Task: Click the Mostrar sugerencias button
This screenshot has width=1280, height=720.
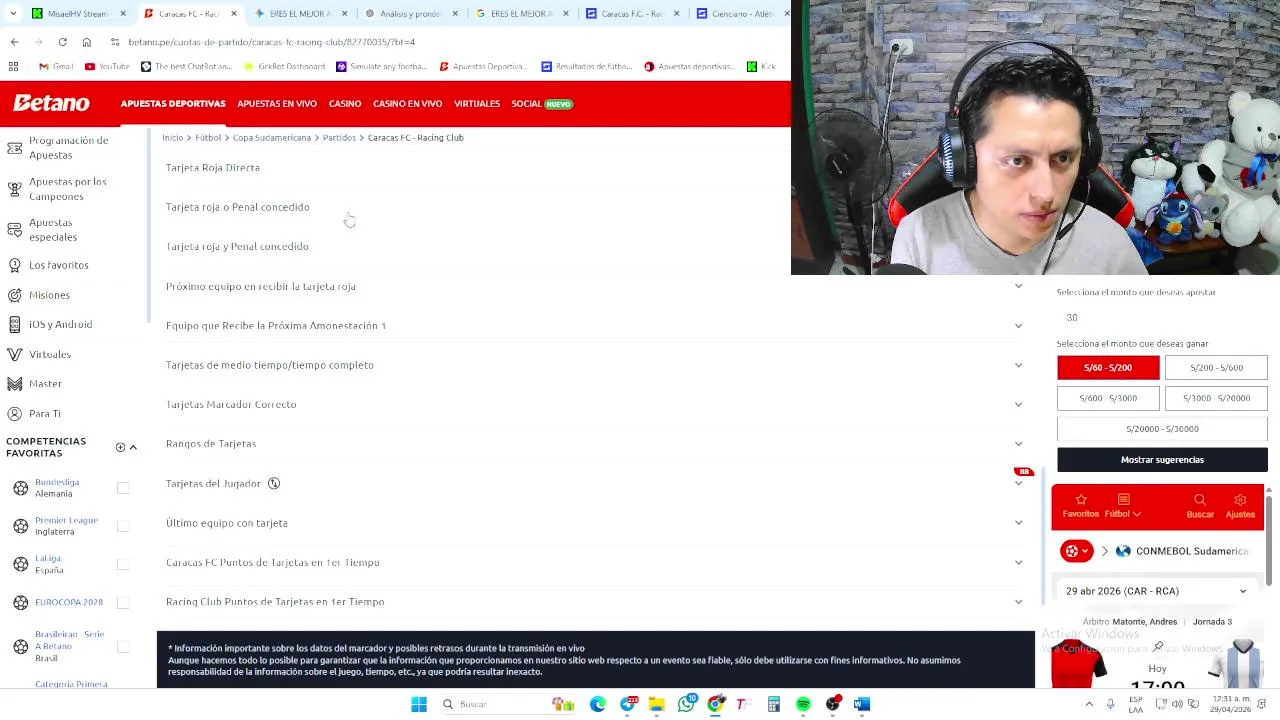Action: click(x=1162, y=460)
